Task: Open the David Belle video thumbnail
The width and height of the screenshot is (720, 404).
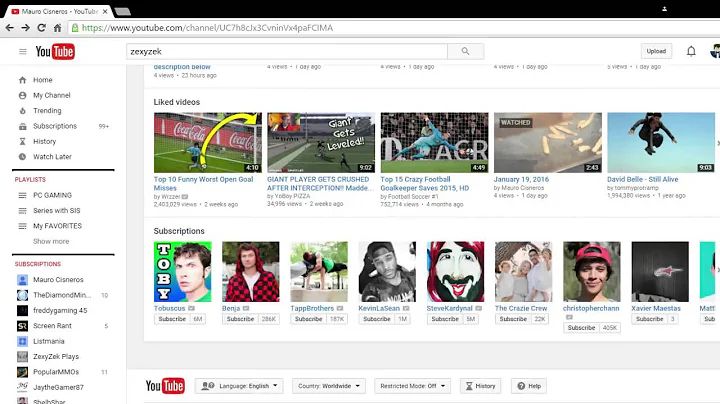Action: coord(661,143)
